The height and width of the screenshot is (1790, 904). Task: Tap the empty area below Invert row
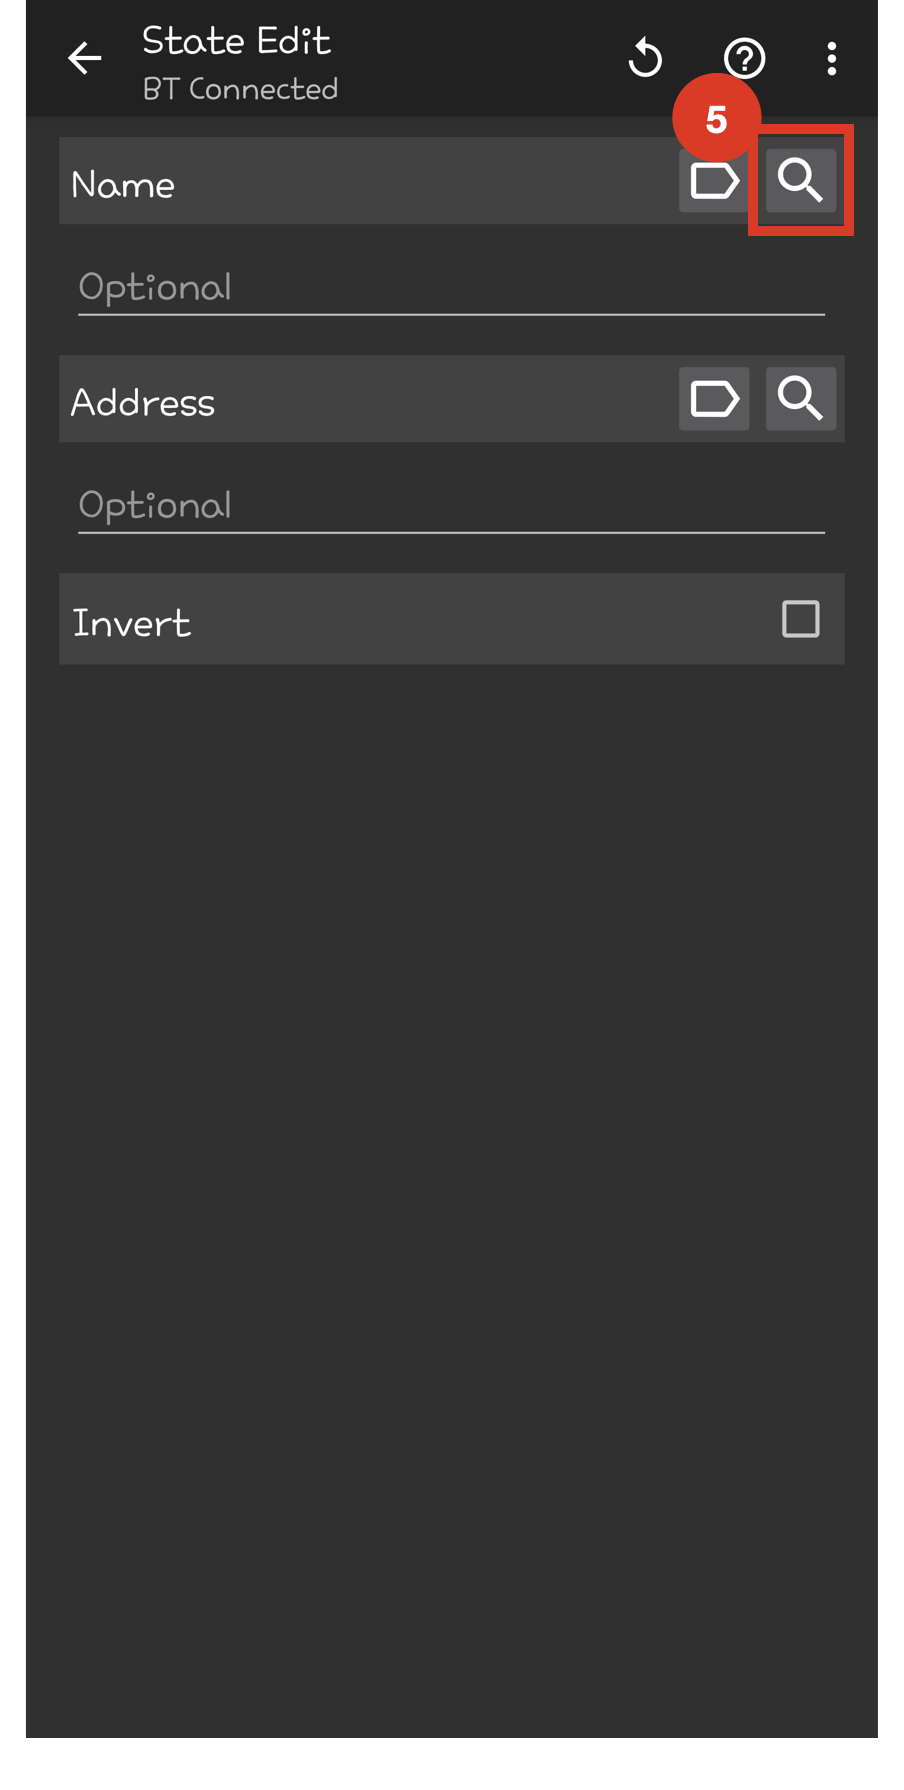(x=450, y=1100)
